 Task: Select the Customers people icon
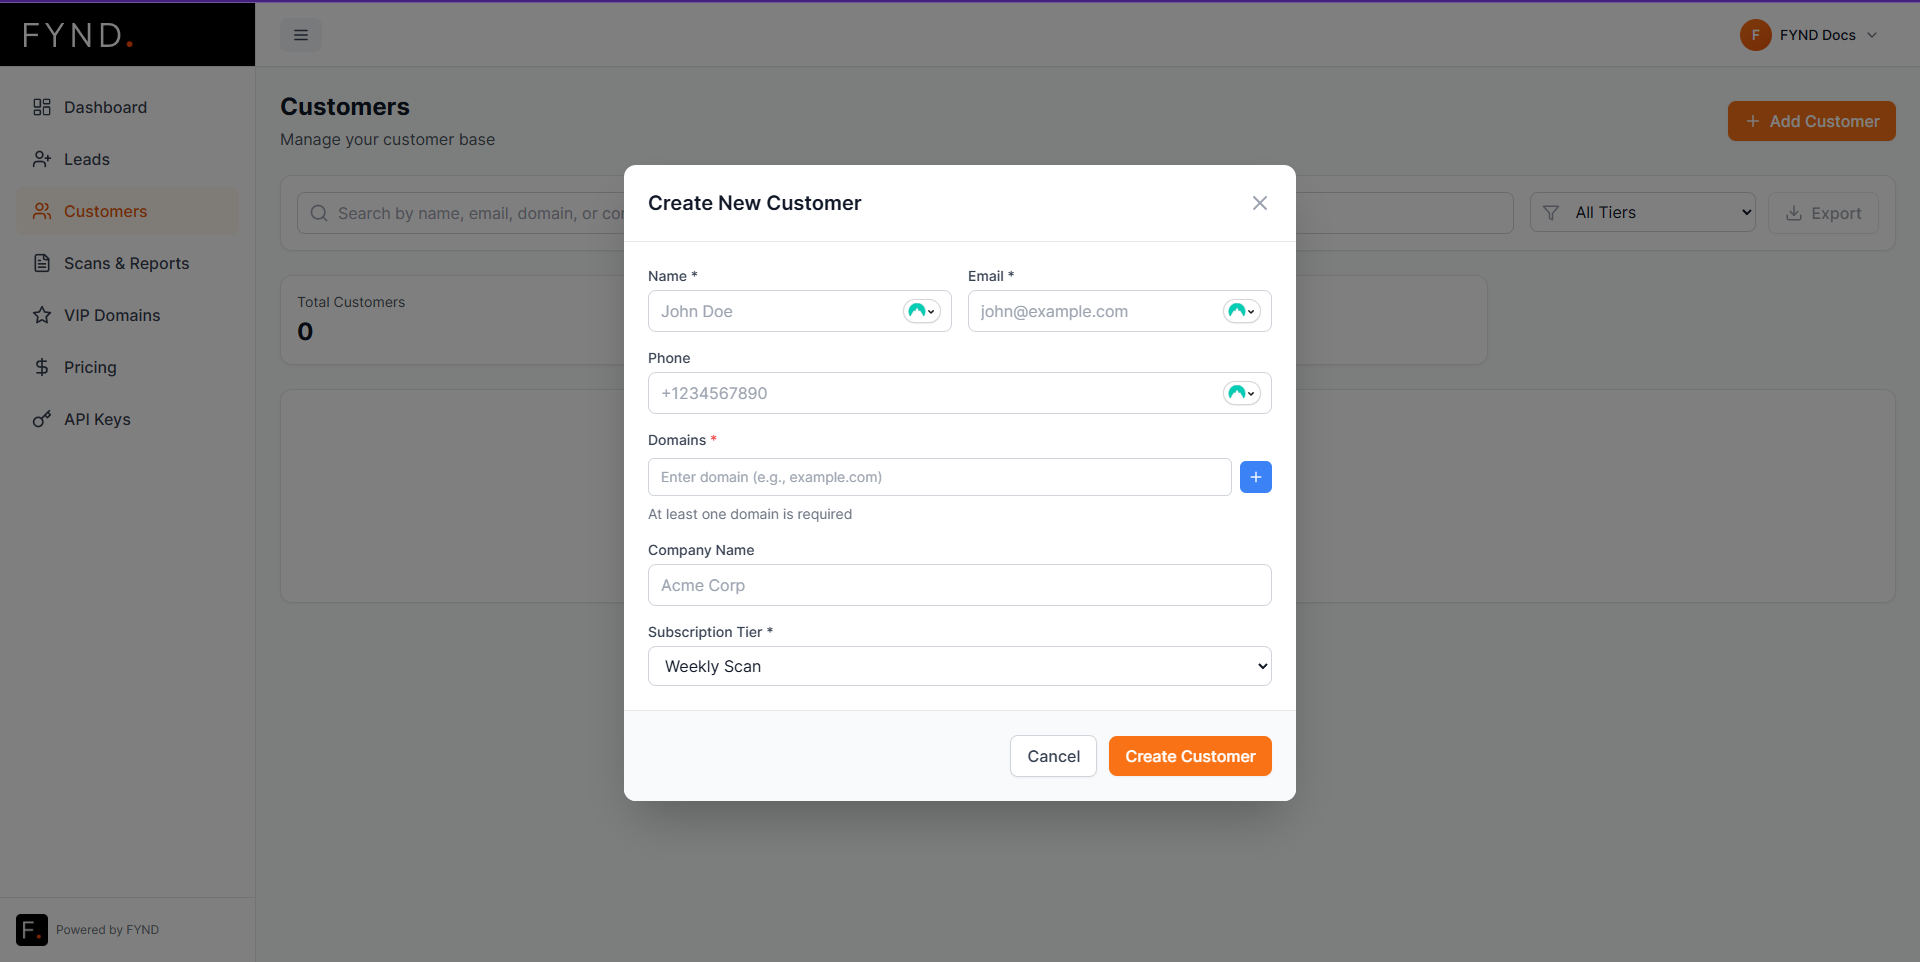(x=41, y=211)
